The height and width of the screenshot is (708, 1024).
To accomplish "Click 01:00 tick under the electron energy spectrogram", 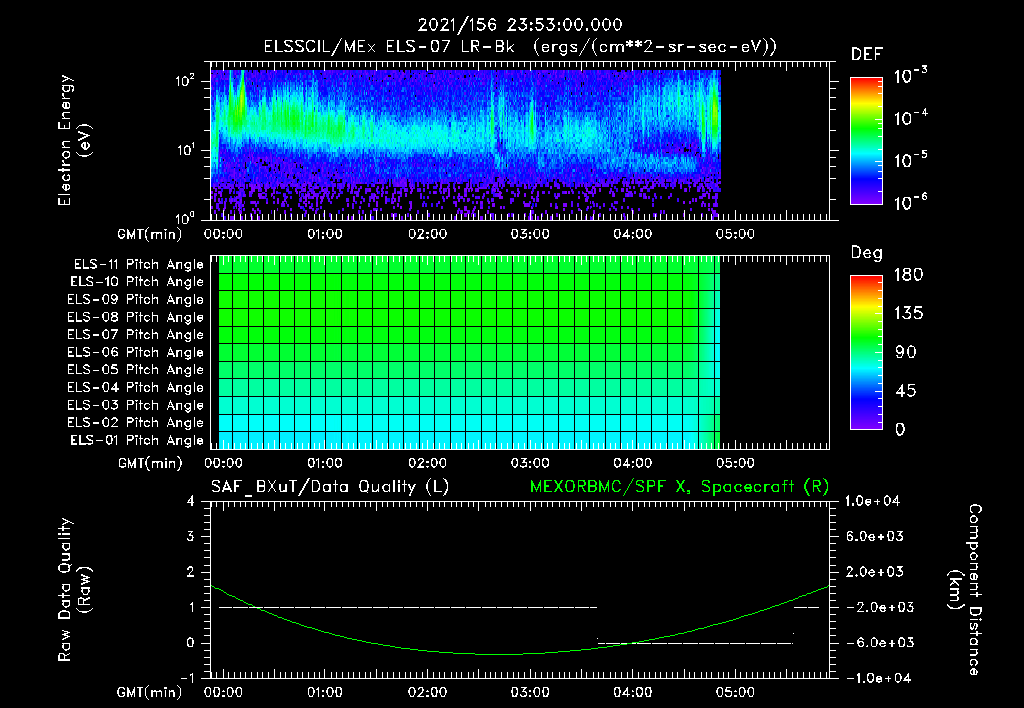I will 325,234.
